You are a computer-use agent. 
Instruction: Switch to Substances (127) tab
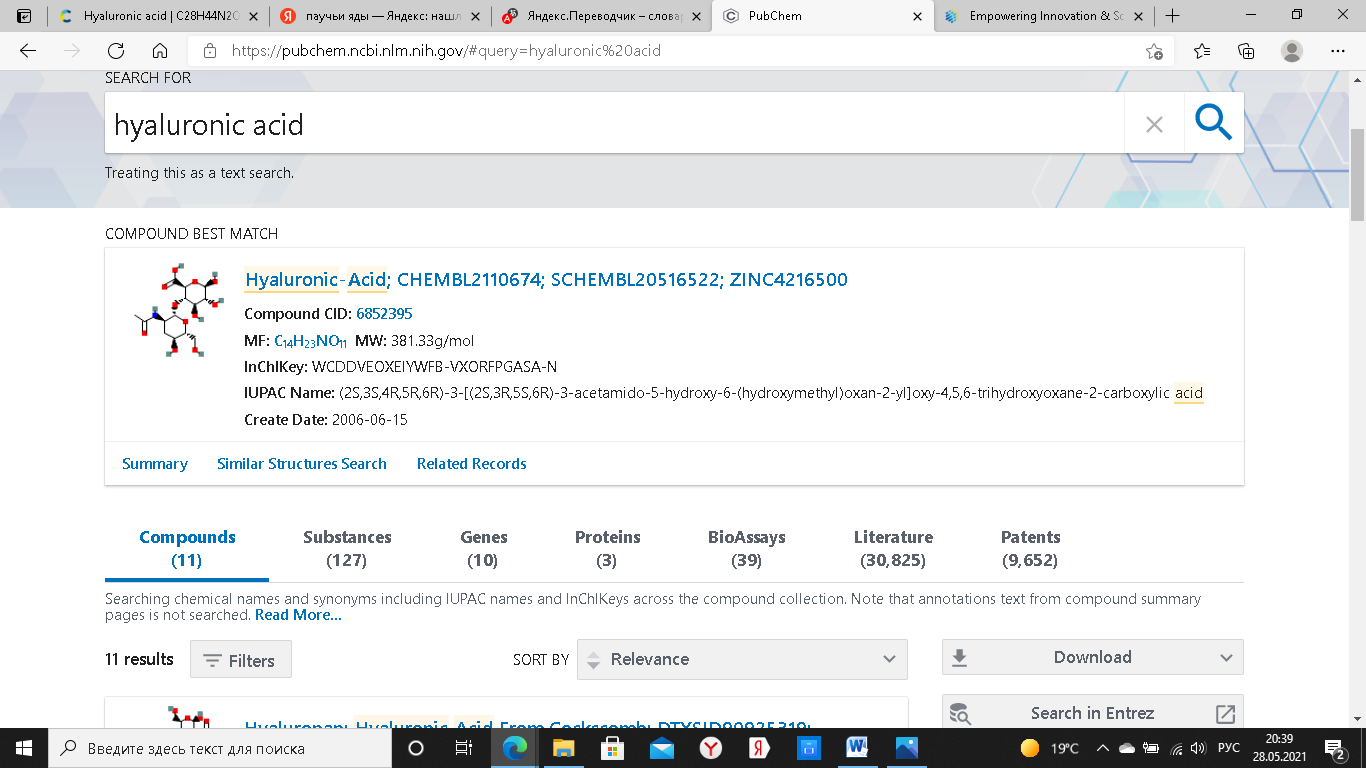coord(347,548)
